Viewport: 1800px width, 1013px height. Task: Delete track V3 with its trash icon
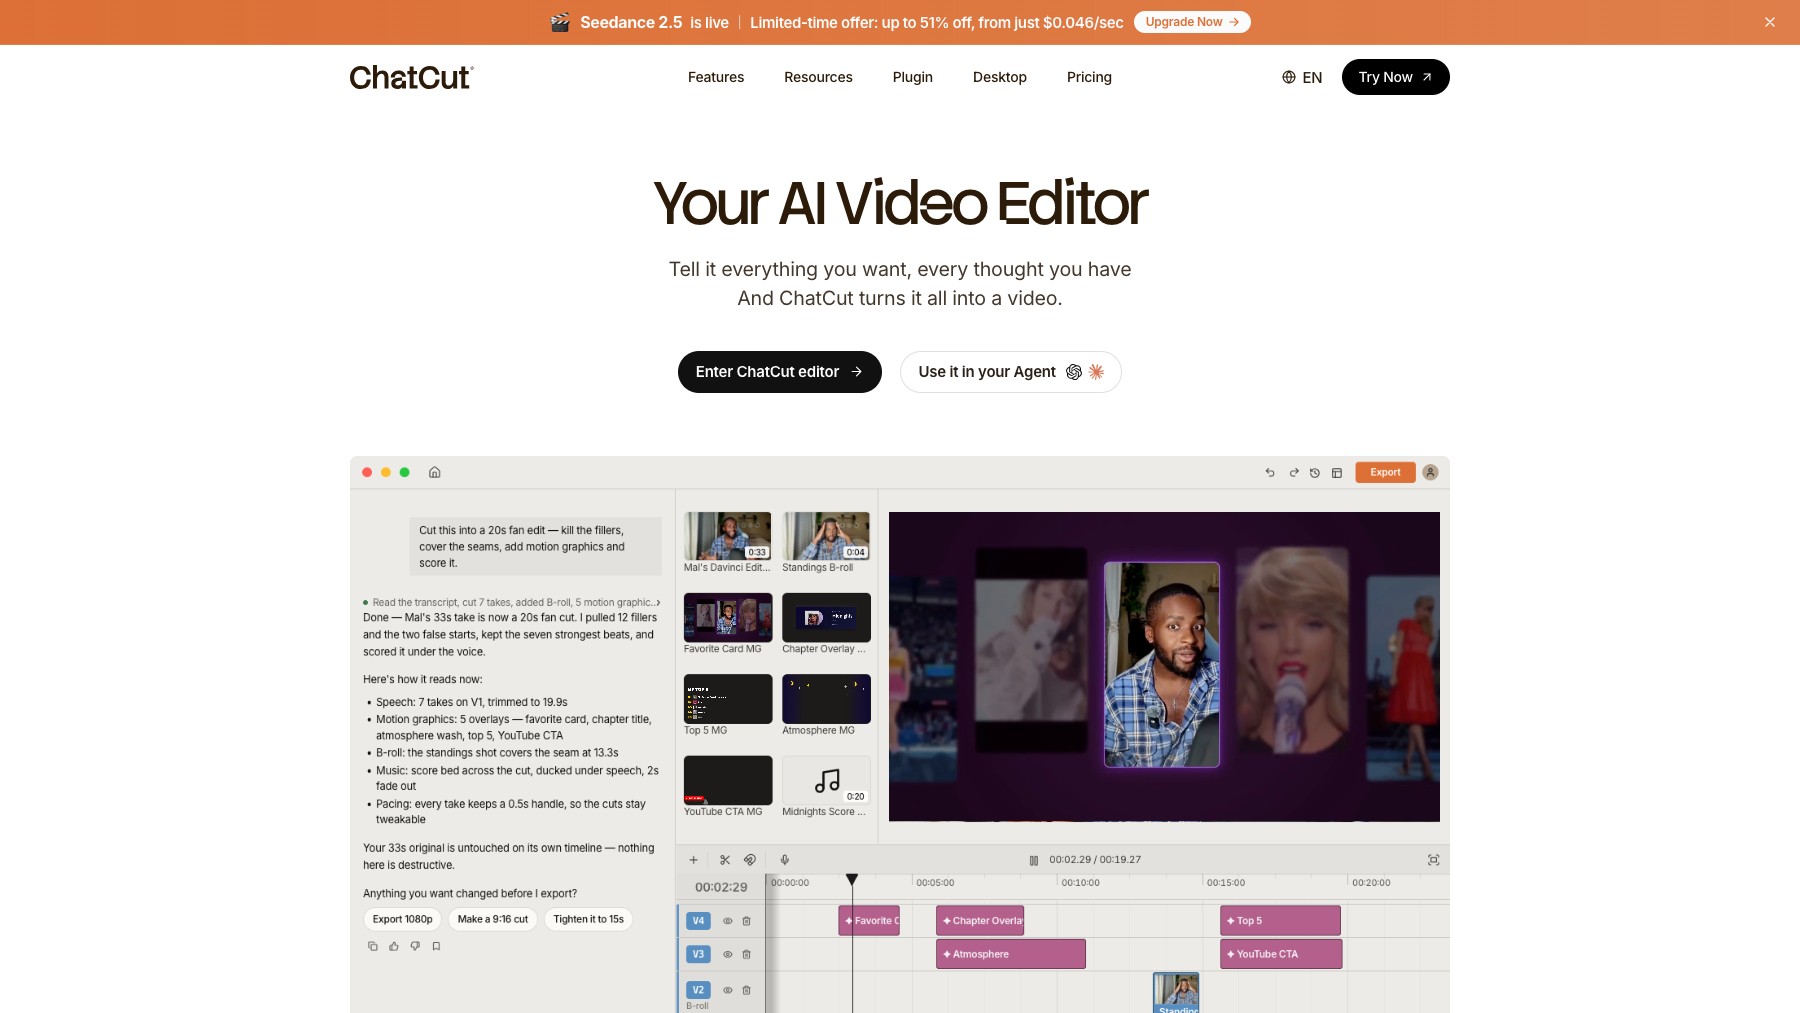click(746, 954)
